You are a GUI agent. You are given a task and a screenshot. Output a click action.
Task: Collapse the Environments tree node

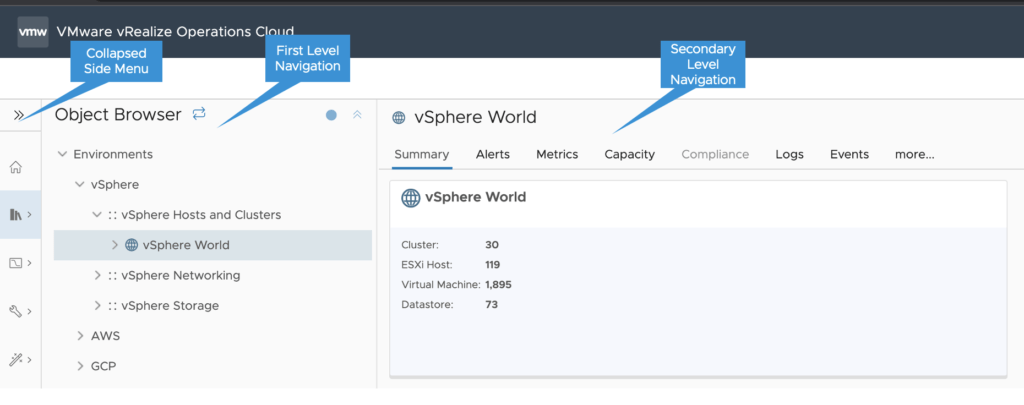coord(63,154)
